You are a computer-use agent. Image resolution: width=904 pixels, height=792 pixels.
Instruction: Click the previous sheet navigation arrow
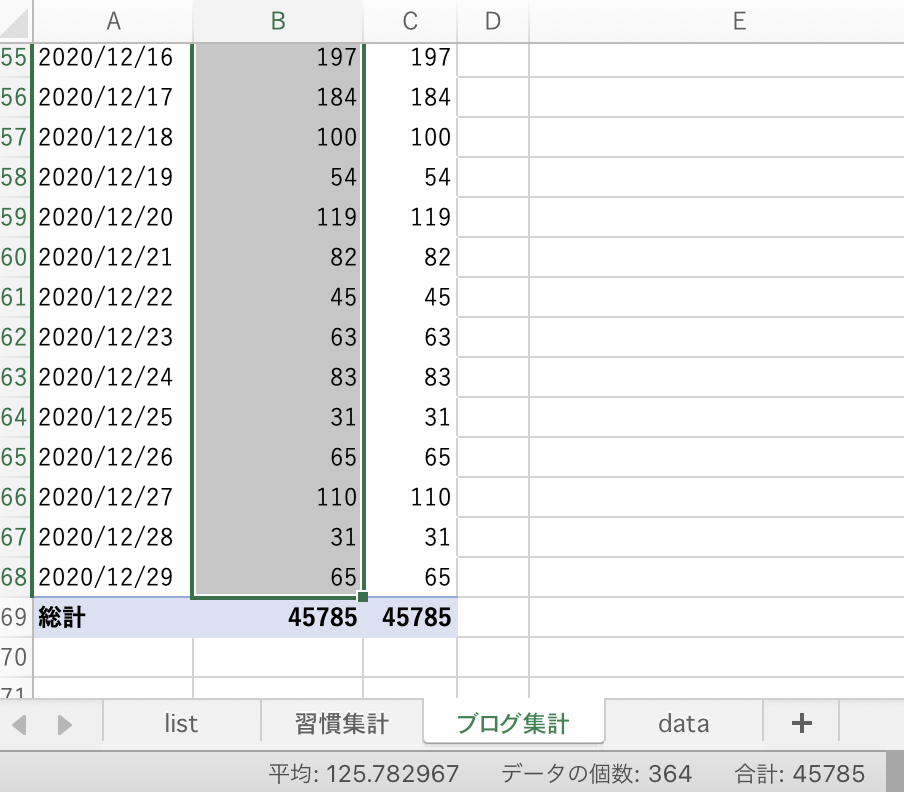click(20, 724)
